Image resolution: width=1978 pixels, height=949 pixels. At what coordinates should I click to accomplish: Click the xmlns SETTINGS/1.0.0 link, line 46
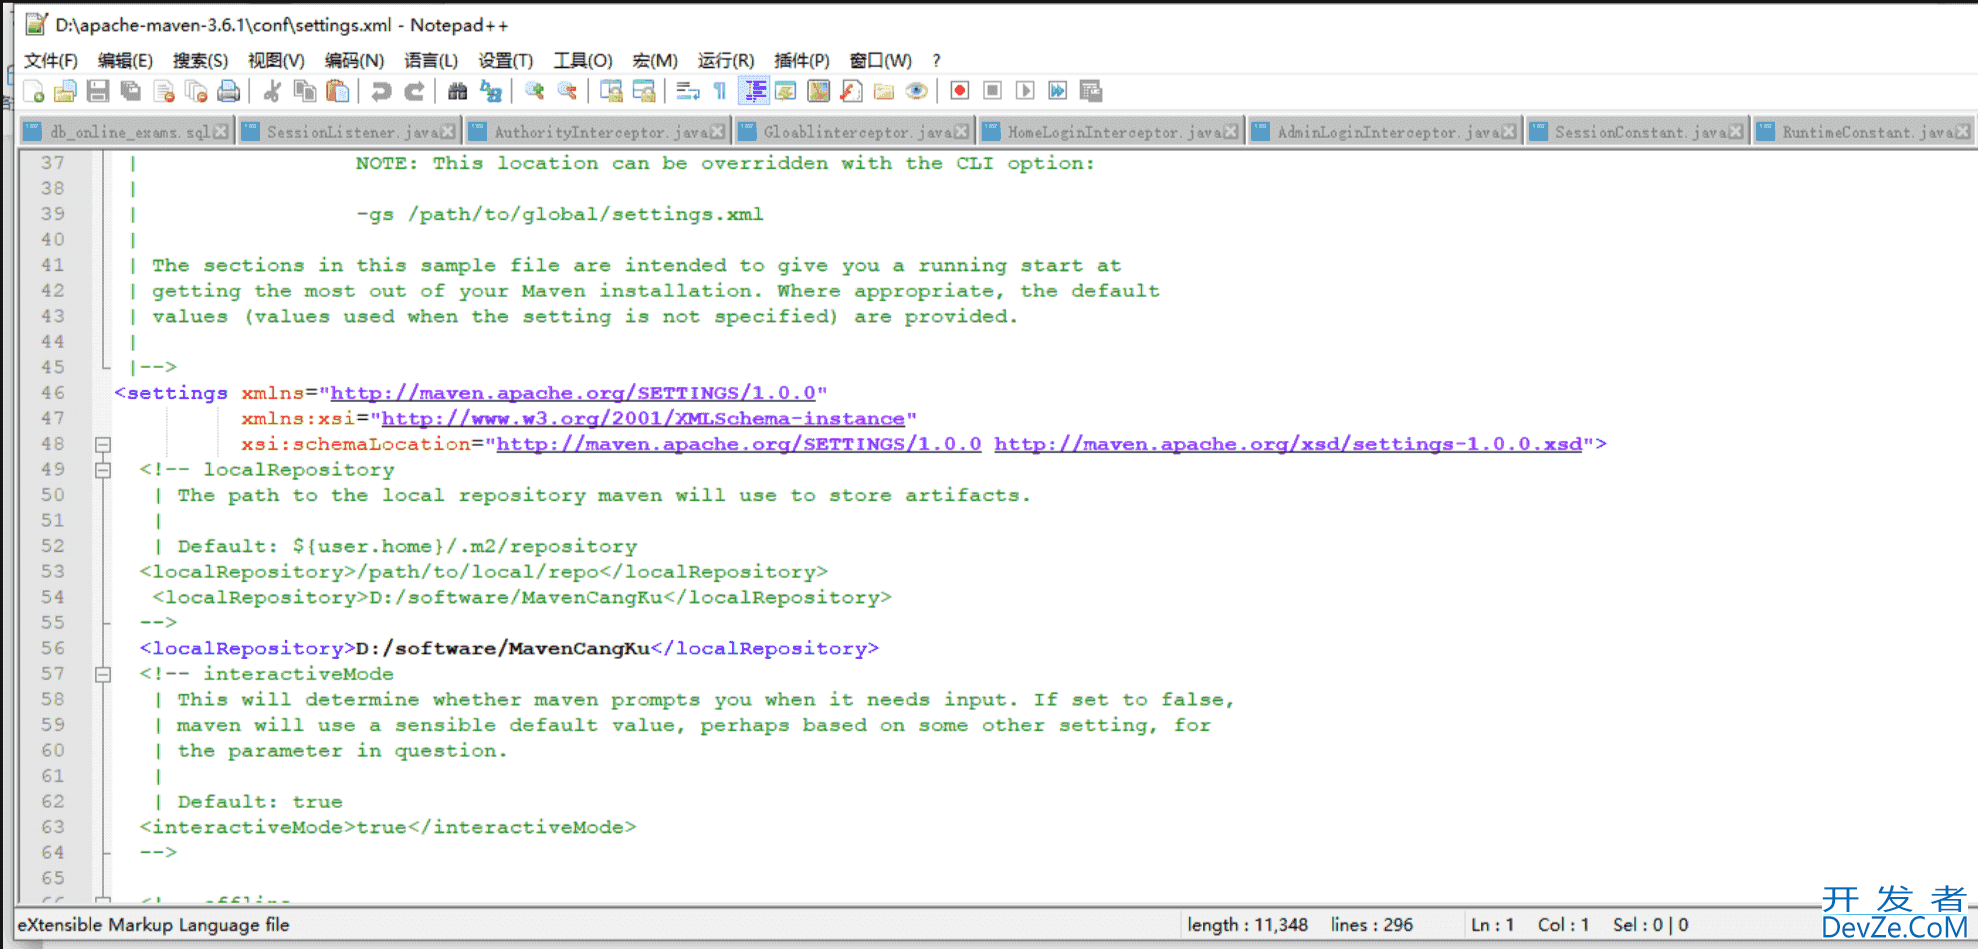[x=573, y=393]
